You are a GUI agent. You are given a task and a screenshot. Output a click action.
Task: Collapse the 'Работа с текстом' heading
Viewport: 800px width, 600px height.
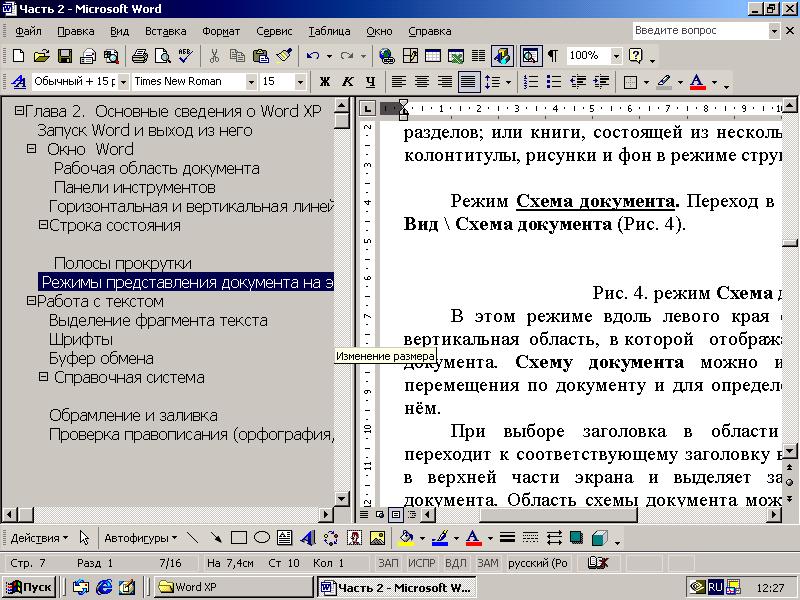pyautogui.click(x=32, y=301)
